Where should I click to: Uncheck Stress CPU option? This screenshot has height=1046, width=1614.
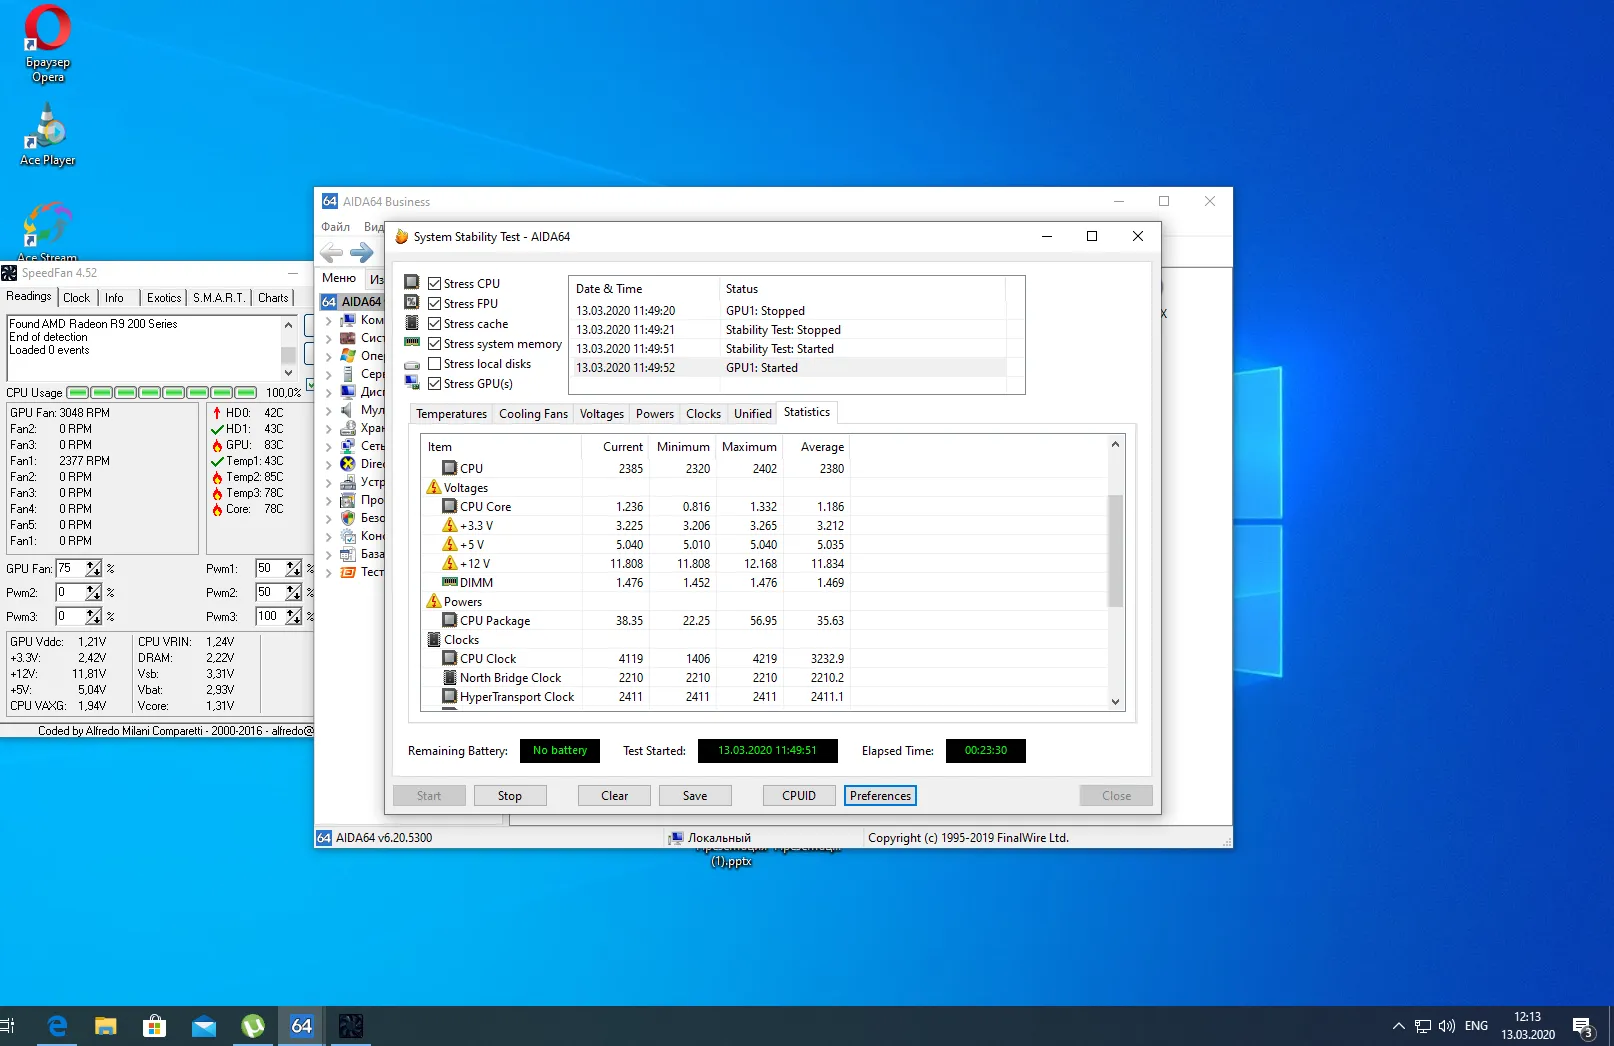click(435, 284)
